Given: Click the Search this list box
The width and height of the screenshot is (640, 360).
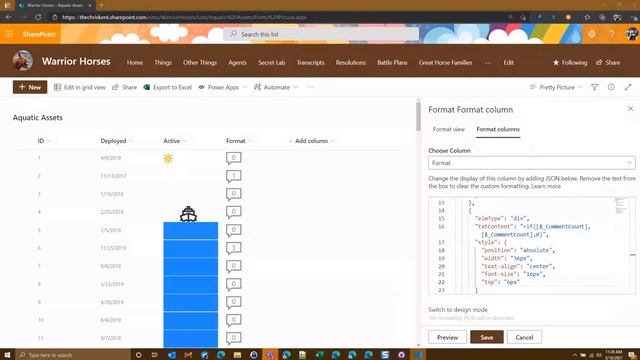Looking at the screenshot, I should coord(321,34).
